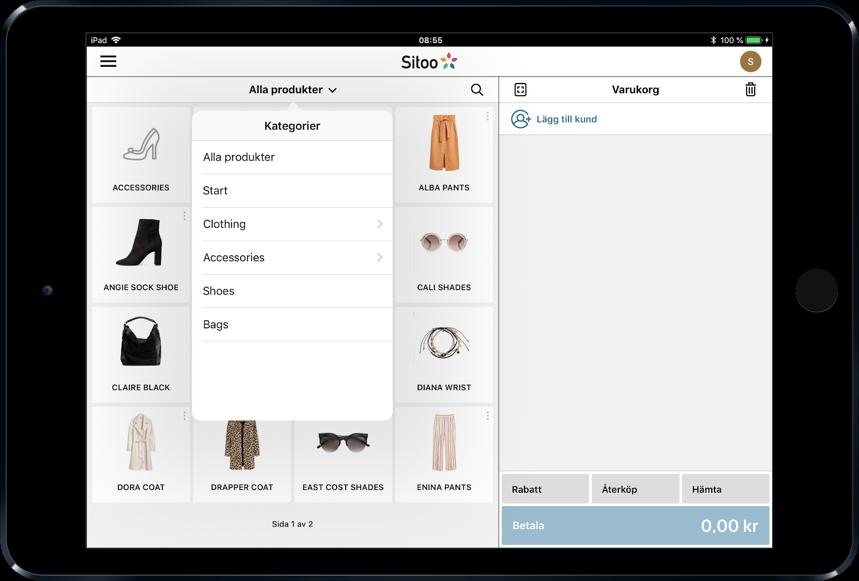Click the Återköp button
The image size is (859, 581).
click(635, 489)
